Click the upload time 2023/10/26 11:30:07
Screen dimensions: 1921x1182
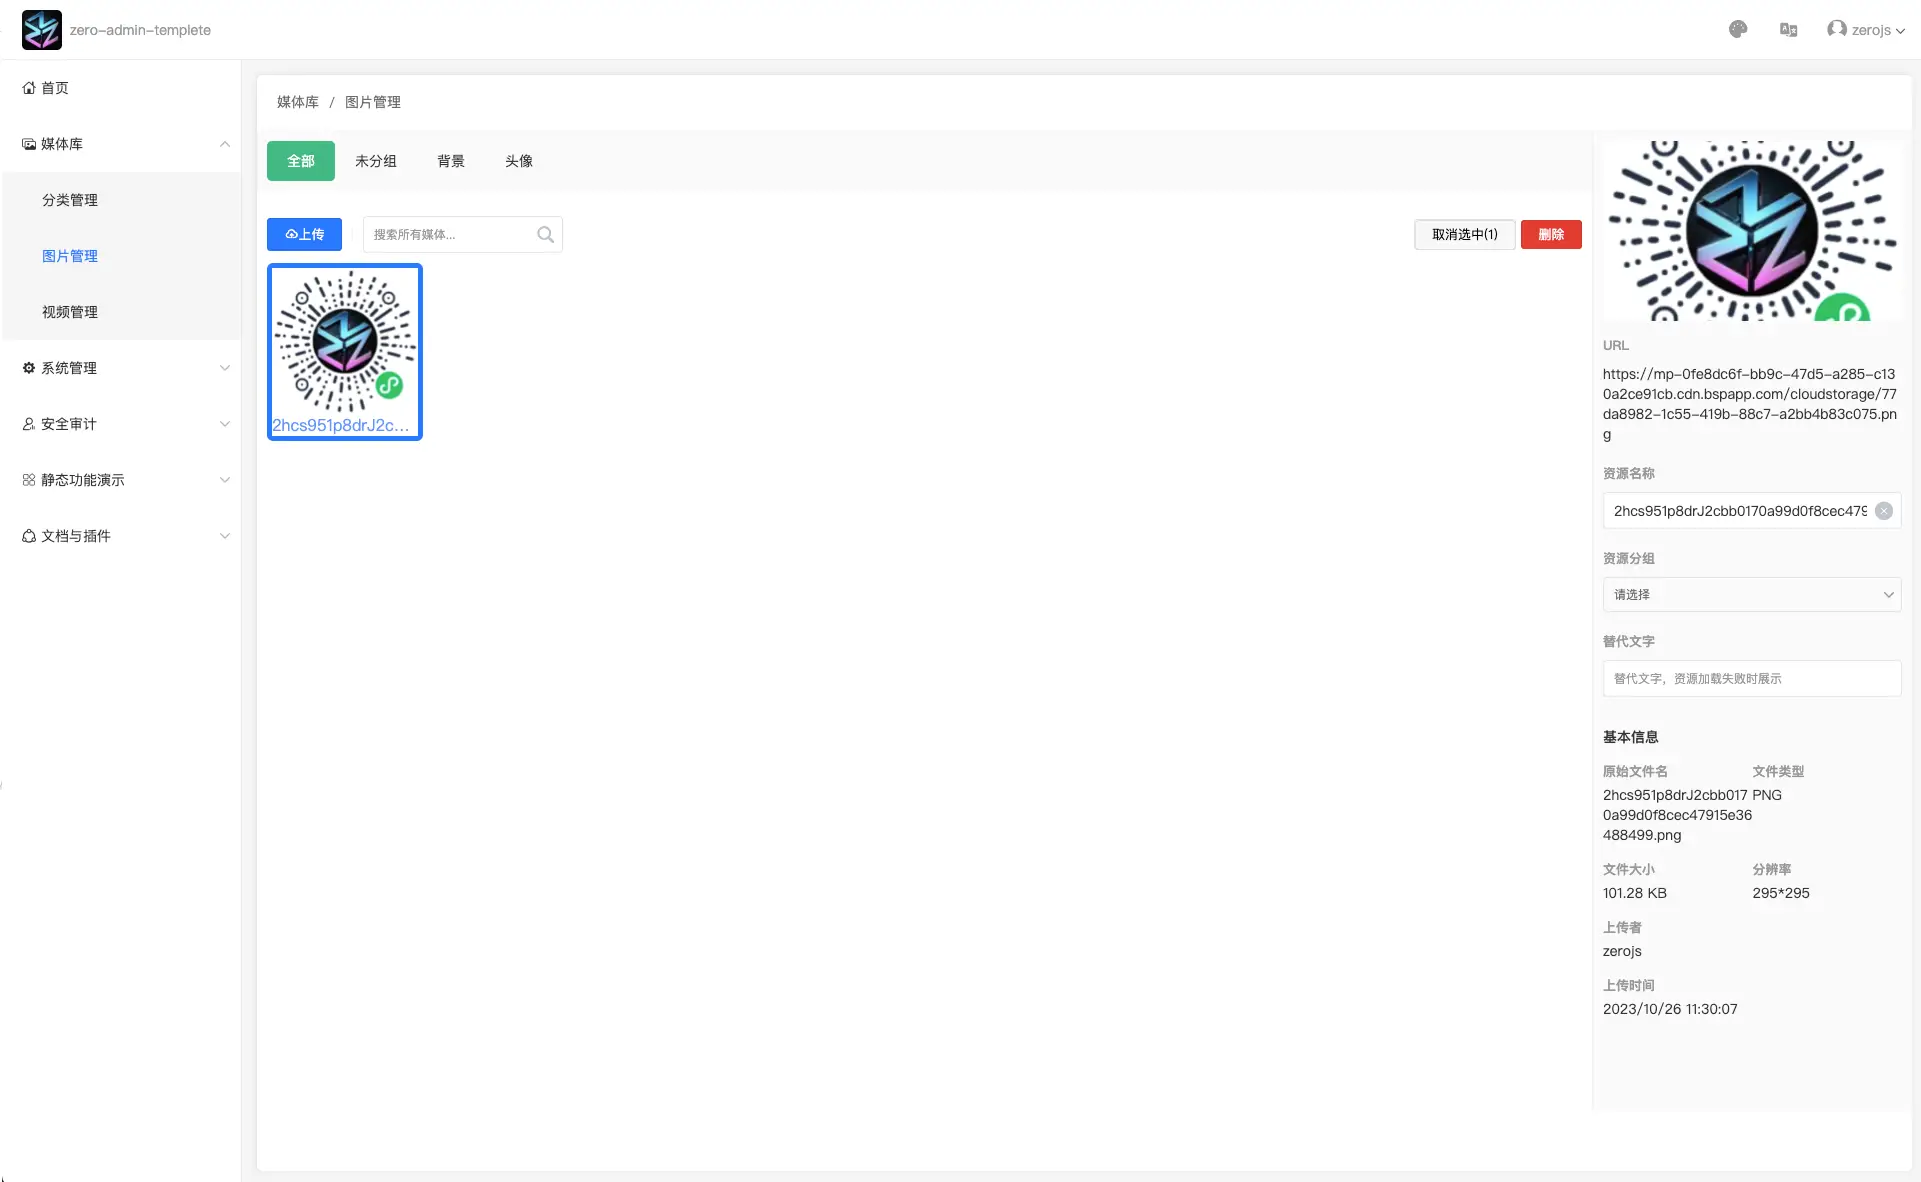point(1670,1009)
